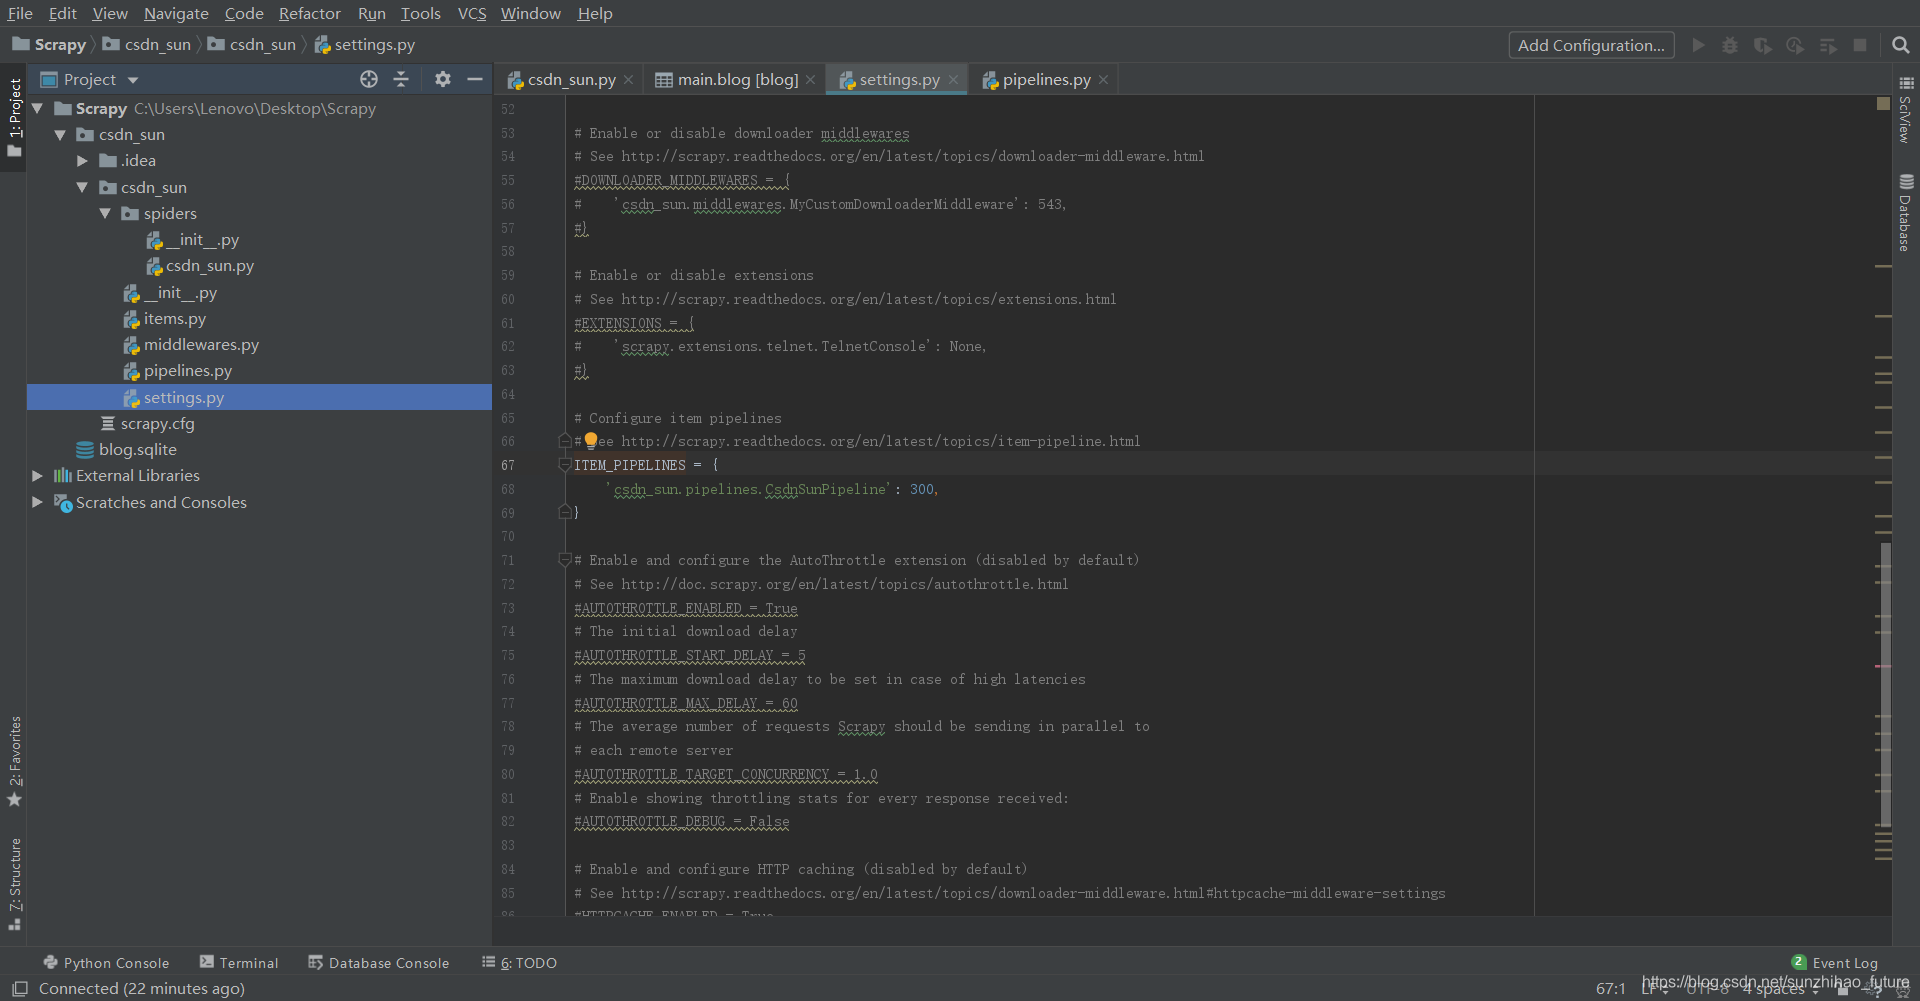The height and width of the screenshot is (1001, 1920).
Task: Fold the comment block at line 71
Action: click(x=565, y=560)
